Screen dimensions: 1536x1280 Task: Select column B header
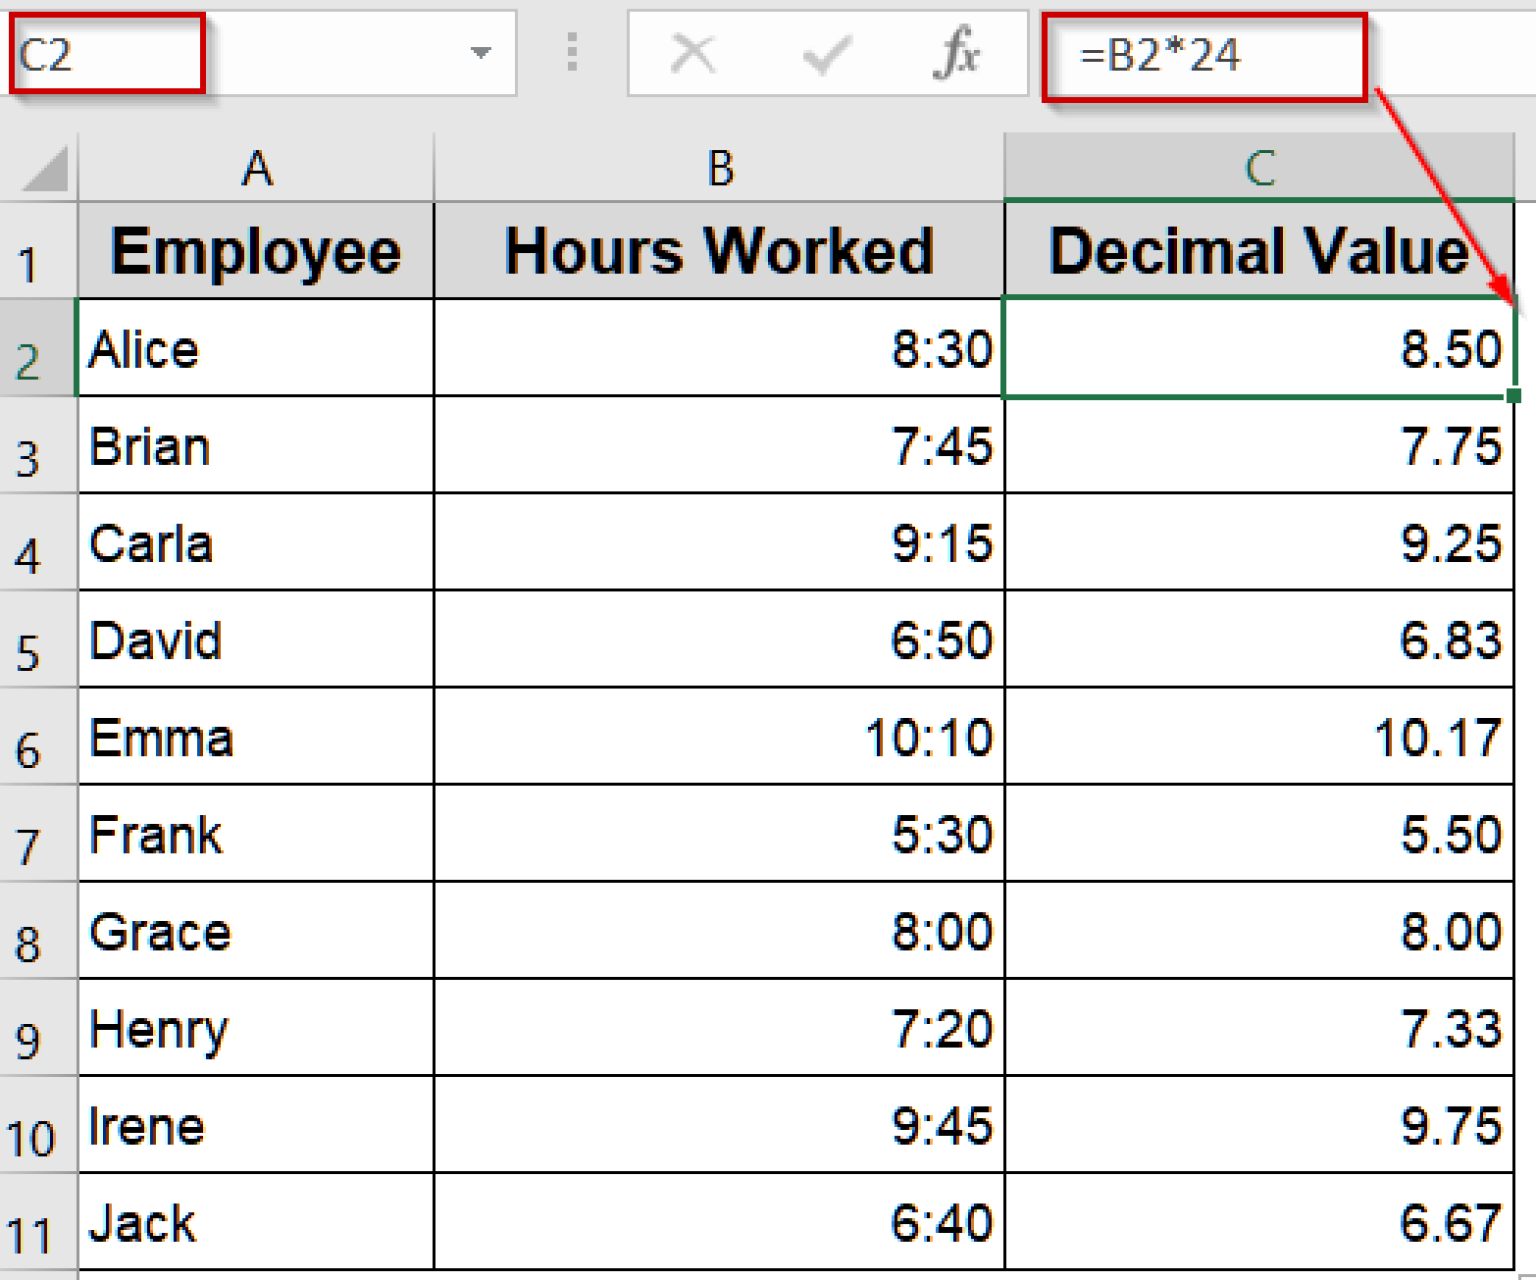click(x=718, y=167)
